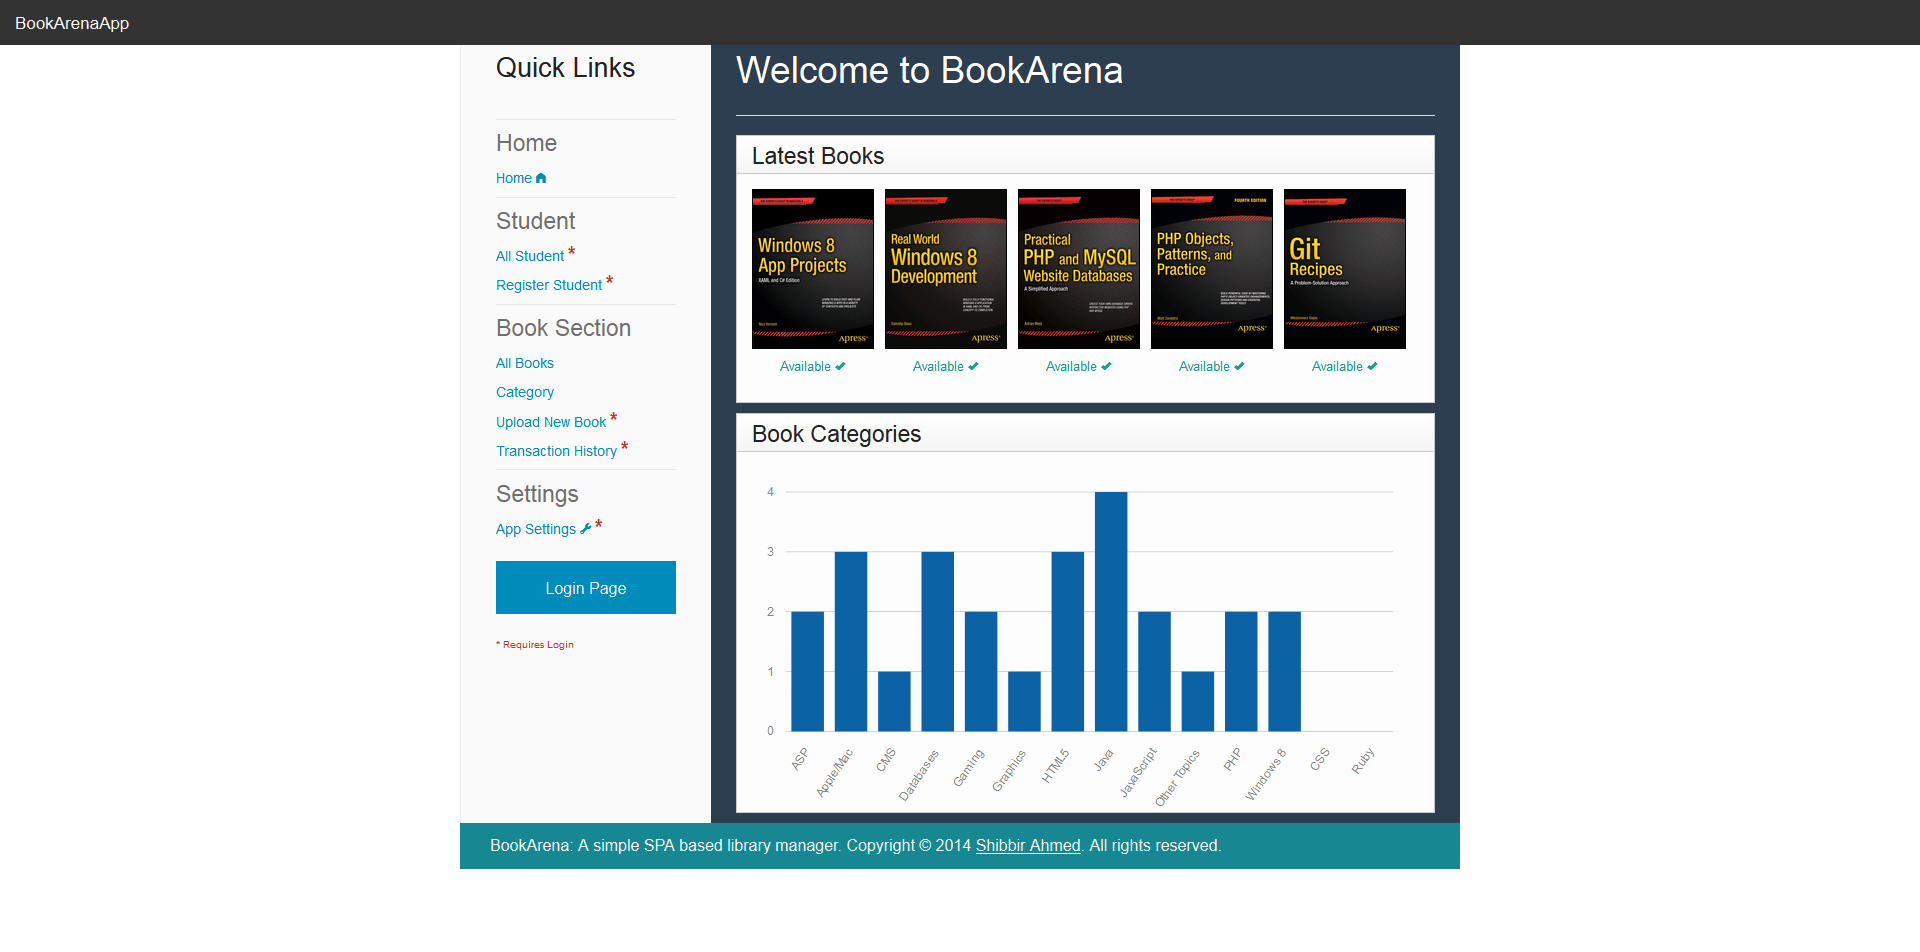Click checkmark under Windows 8 App Projects book
Image resolution: width=1920 pixels, height=952 pixels.
click(x=840, y=367)
